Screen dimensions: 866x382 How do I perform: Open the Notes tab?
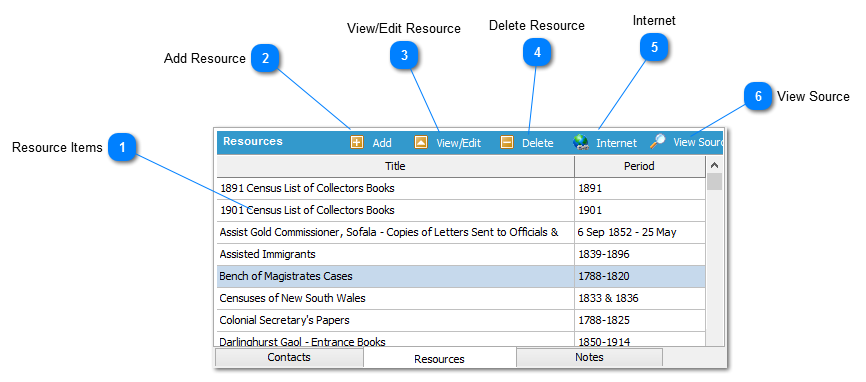click(589, 357)
